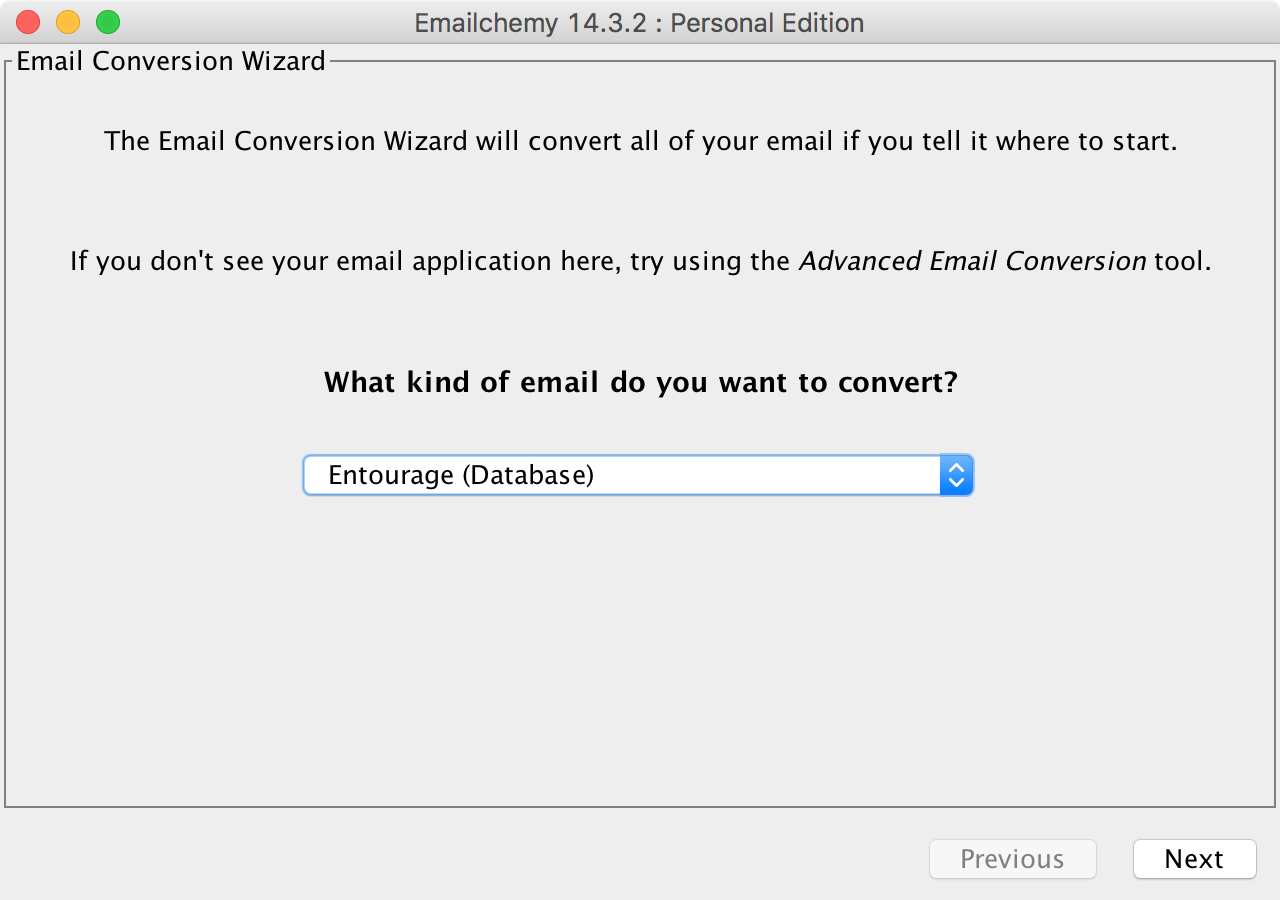Click the blue up-down arrows on combo box
1280x900 pixels.
click(x=956, y=475)
